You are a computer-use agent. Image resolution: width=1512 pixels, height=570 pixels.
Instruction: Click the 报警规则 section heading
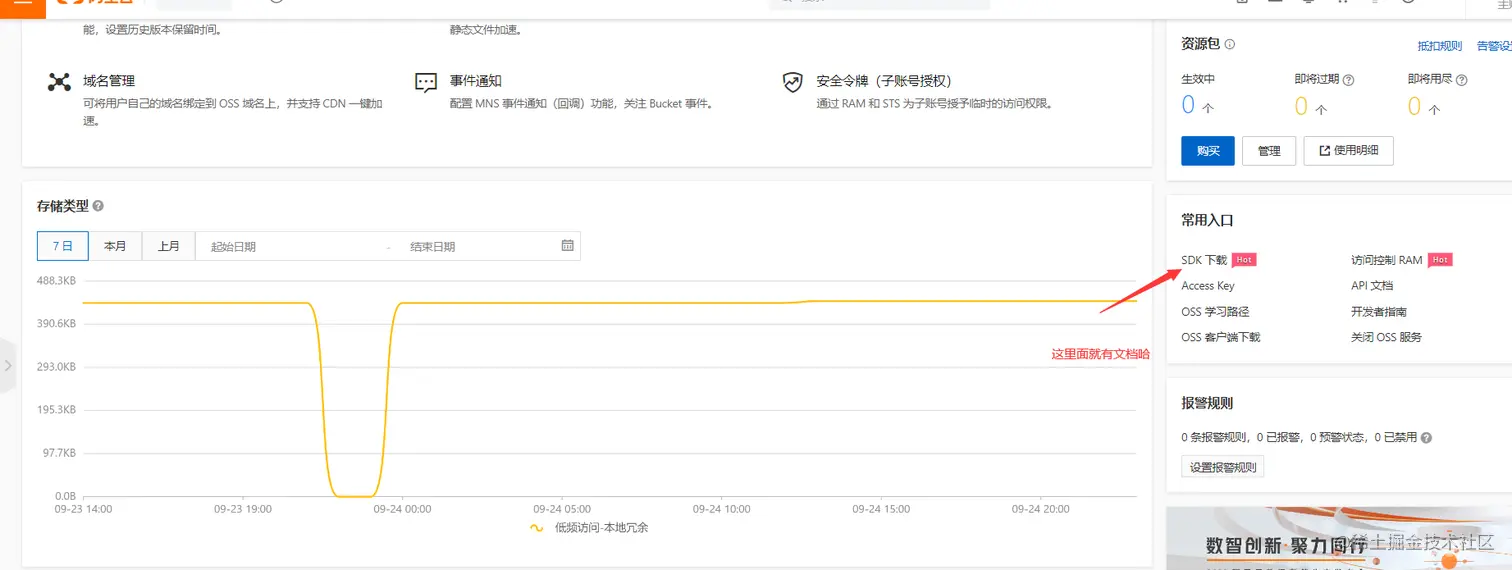pos(1207,404)
